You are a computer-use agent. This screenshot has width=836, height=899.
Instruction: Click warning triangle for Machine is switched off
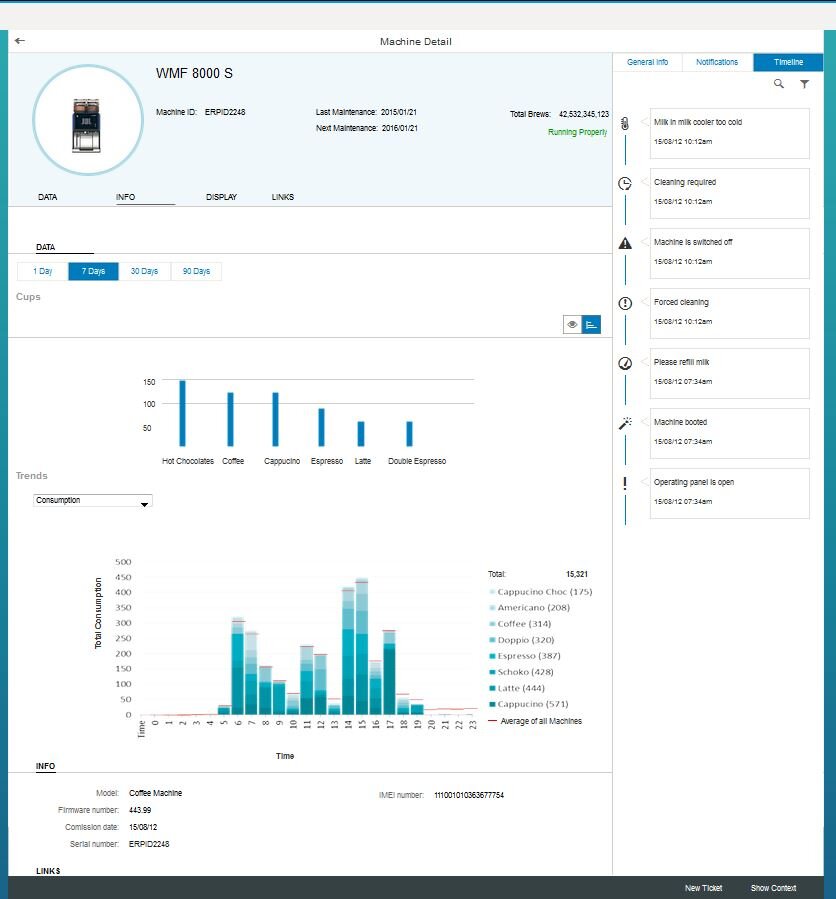point(625,244)
